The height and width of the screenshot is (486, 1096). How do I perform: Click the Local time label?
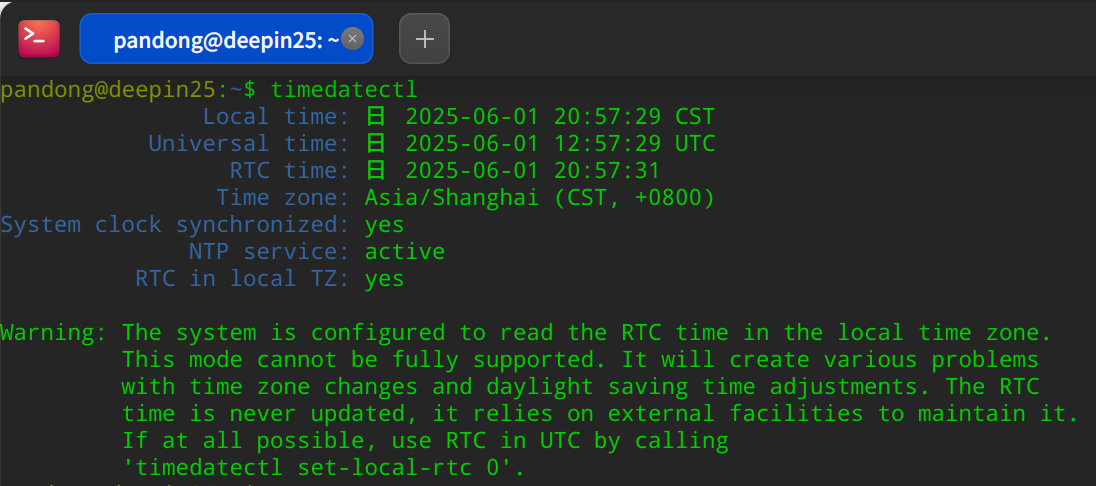pyautogui.click(x=276, y=117)
